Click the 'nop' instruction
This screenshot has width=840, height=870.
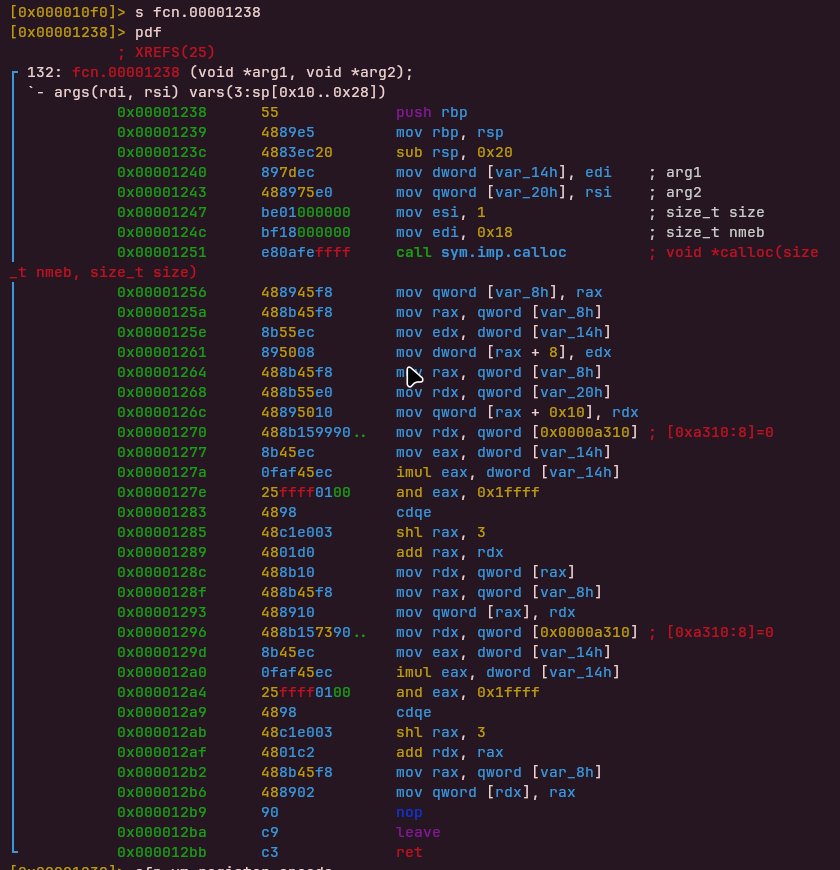point(409,812)
